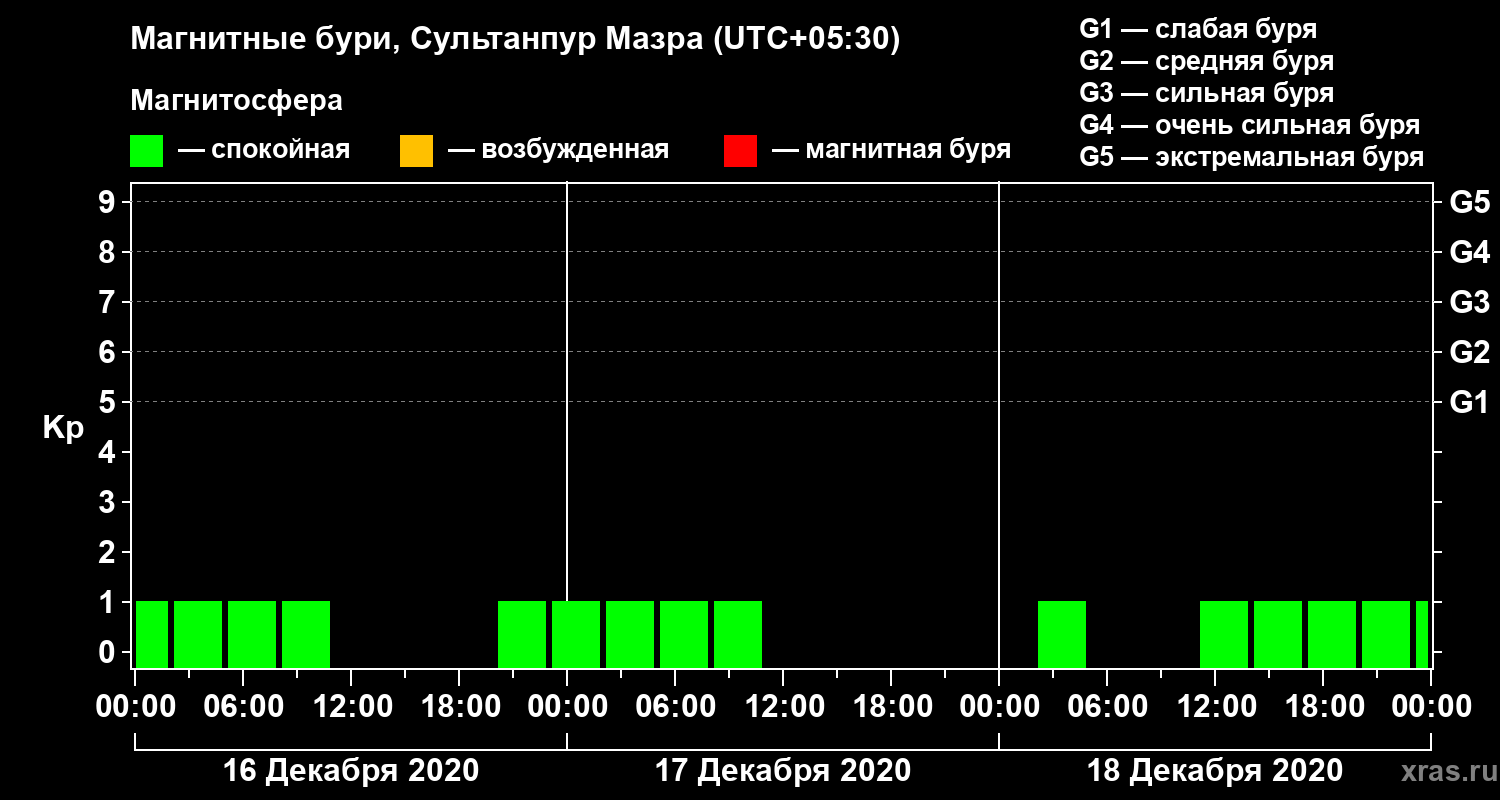Click the right-axis 'G4' storm level label

(x=1469, y=252)
